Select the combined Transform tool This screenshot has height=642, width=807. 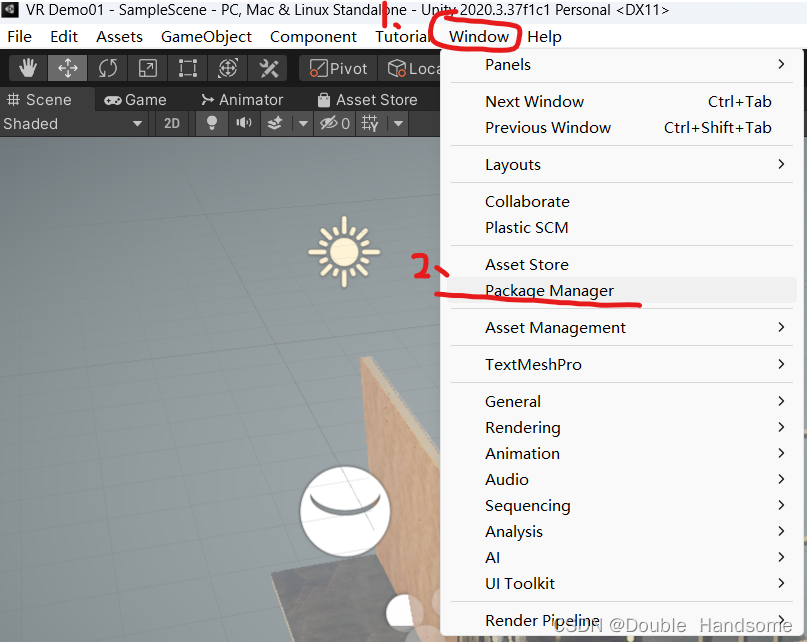(228, 68)
